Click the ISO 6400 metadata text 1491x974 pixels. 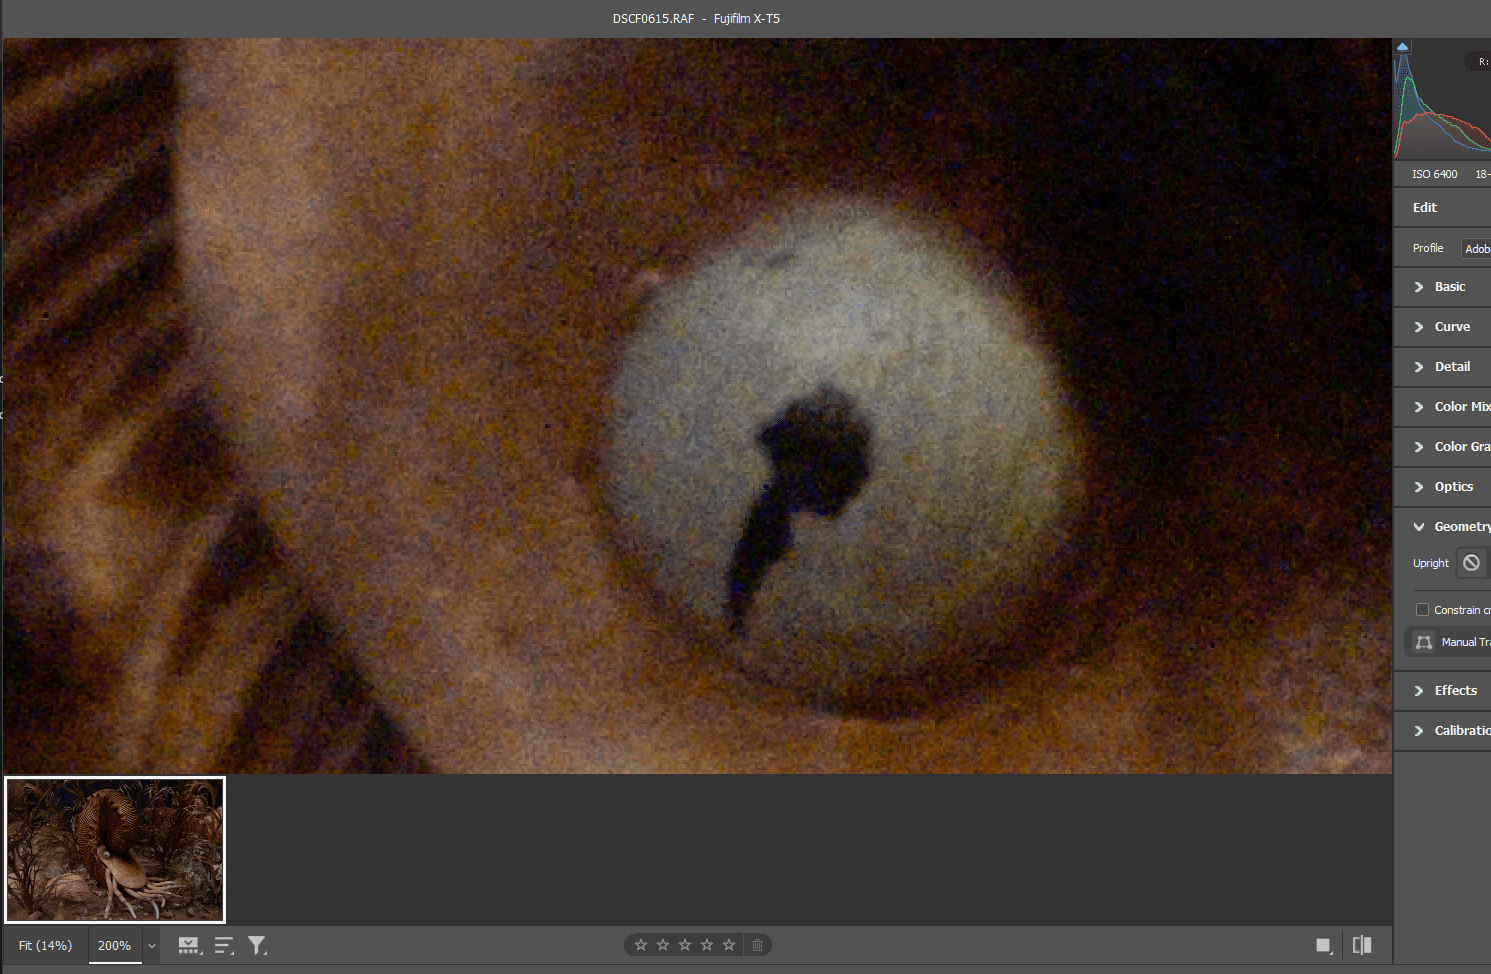click(1434, 174)
